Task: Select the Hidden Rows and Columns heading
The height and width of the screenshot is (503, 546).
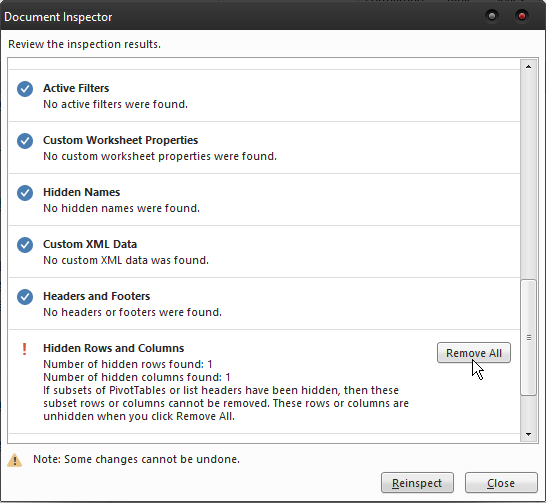Action: [114, 348]
